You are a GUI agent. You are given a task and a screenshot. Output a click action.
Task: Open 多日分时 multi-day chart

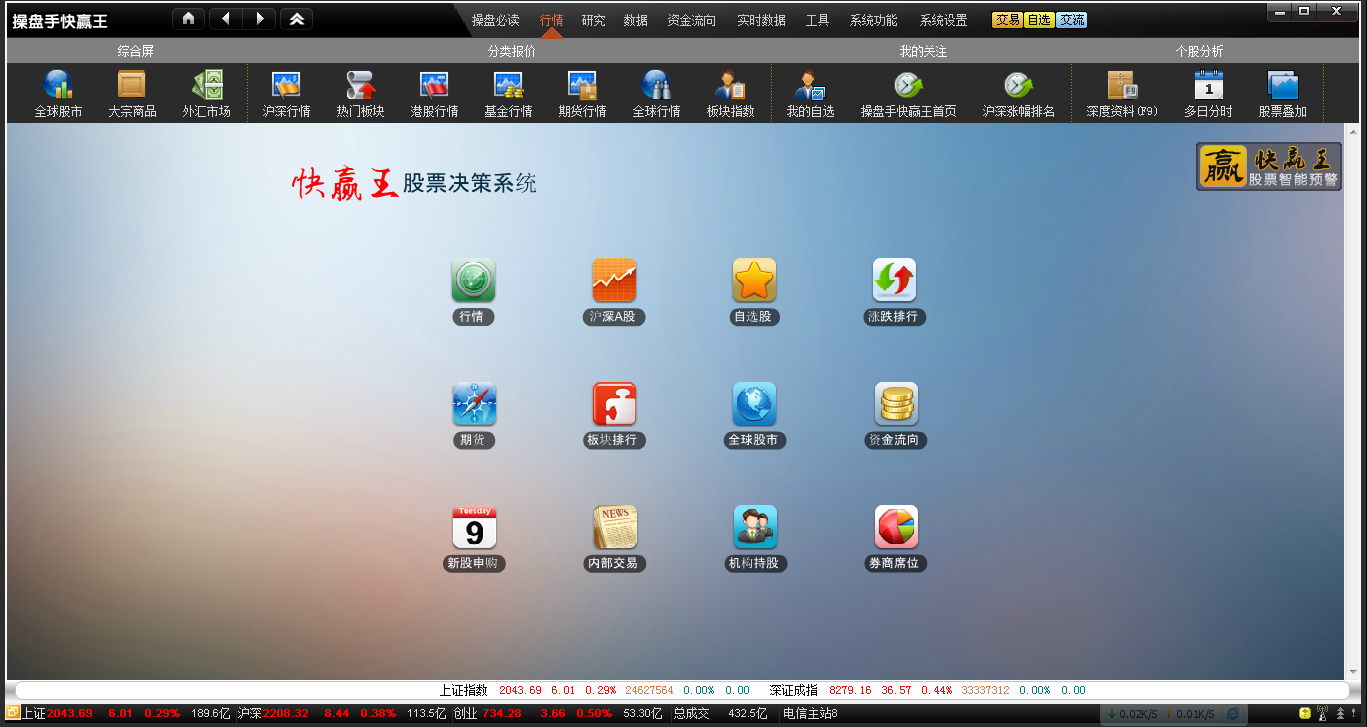click(1208, 94)
